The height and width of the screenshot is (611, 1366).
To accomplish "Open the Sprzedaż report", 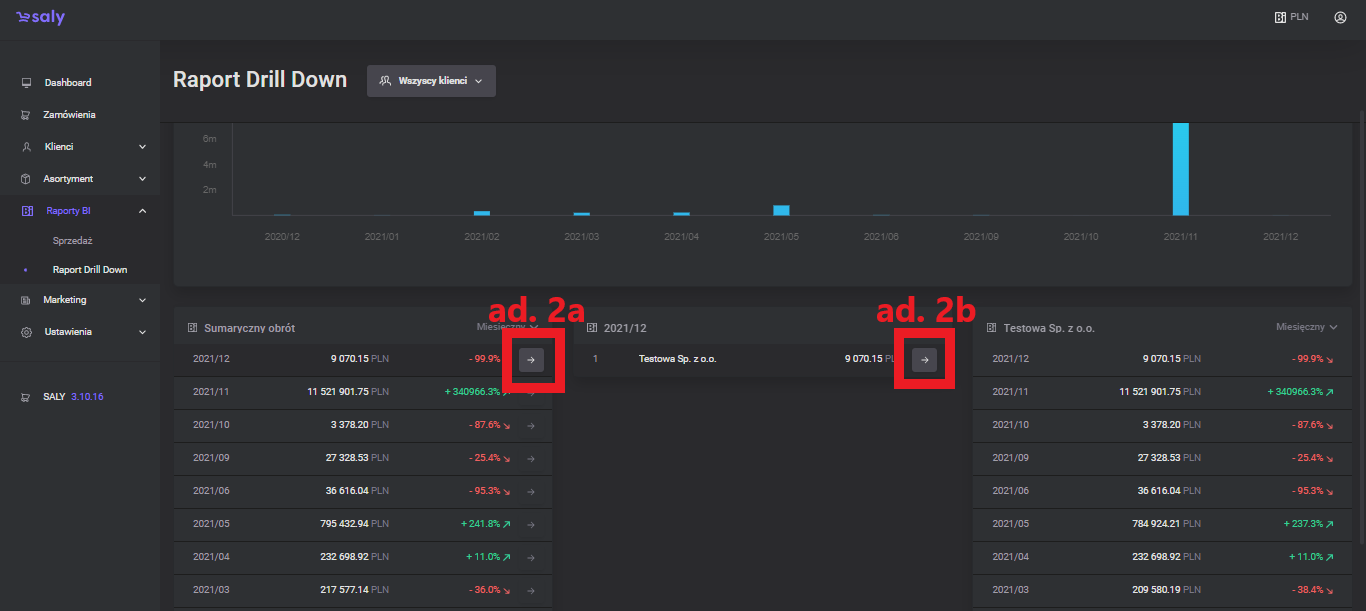I will click(x=72, y=241).
